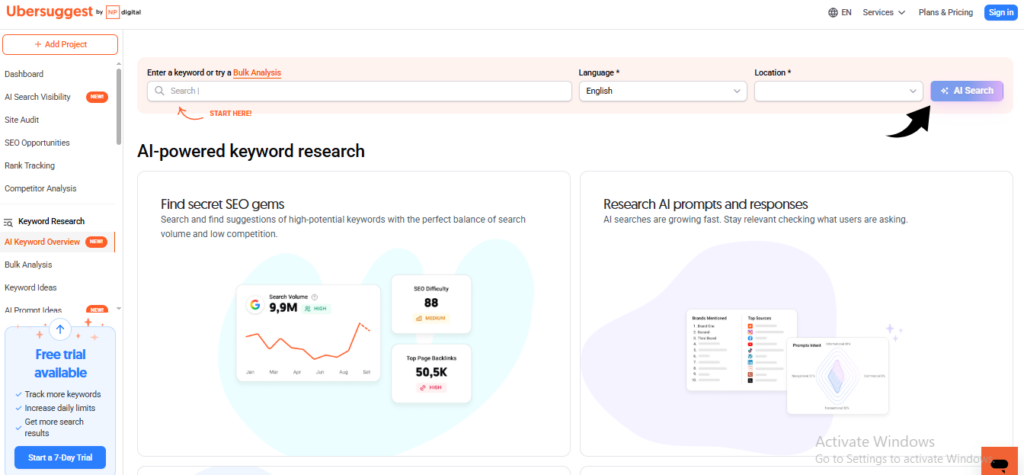Click Start a 7-Day Trial button
This screenshot has width=1024, height=475.
point(60,458)
